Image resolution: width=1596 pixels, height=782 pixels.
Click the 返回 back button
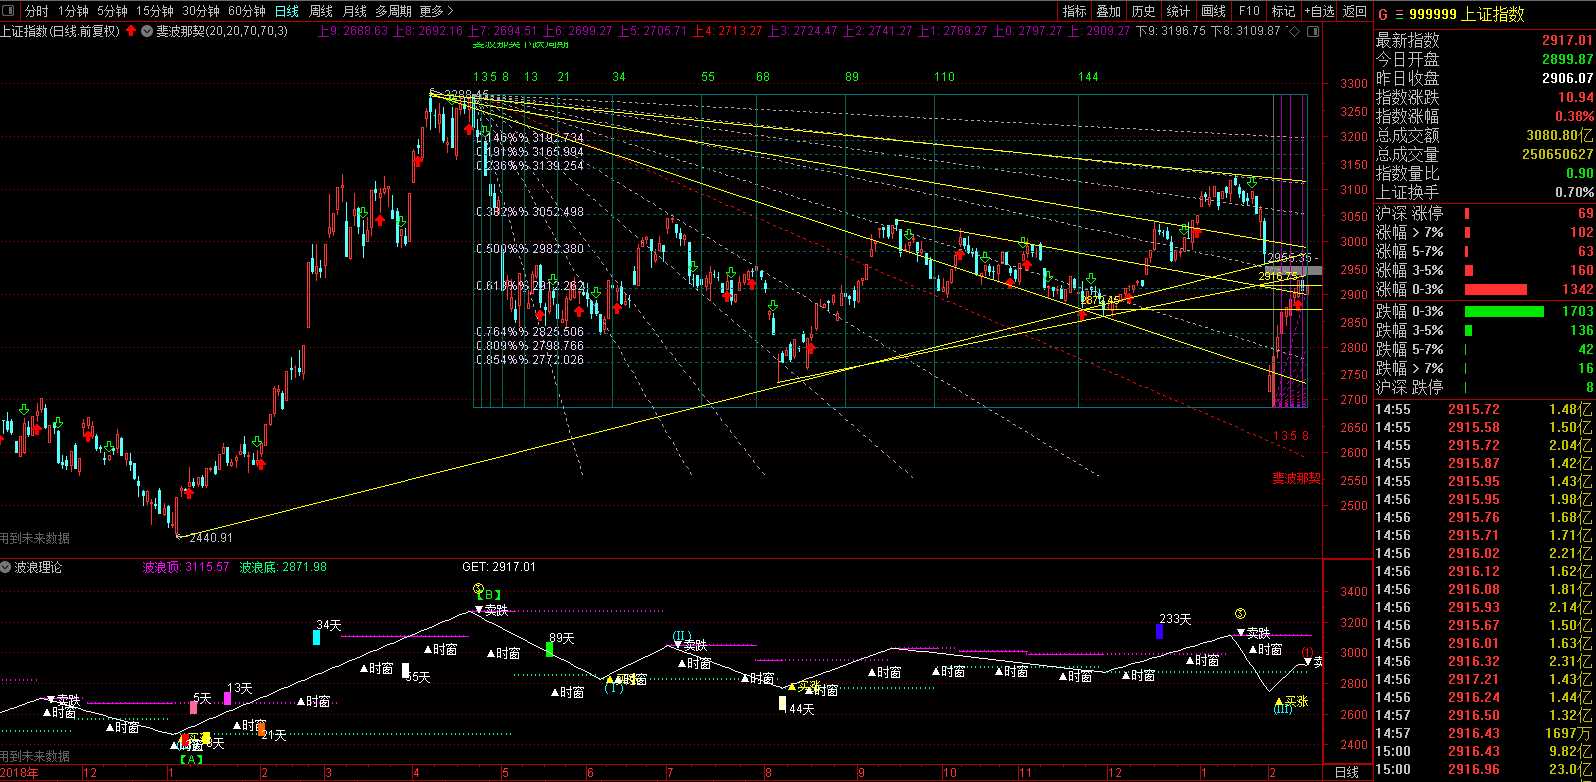point(1355,11)
